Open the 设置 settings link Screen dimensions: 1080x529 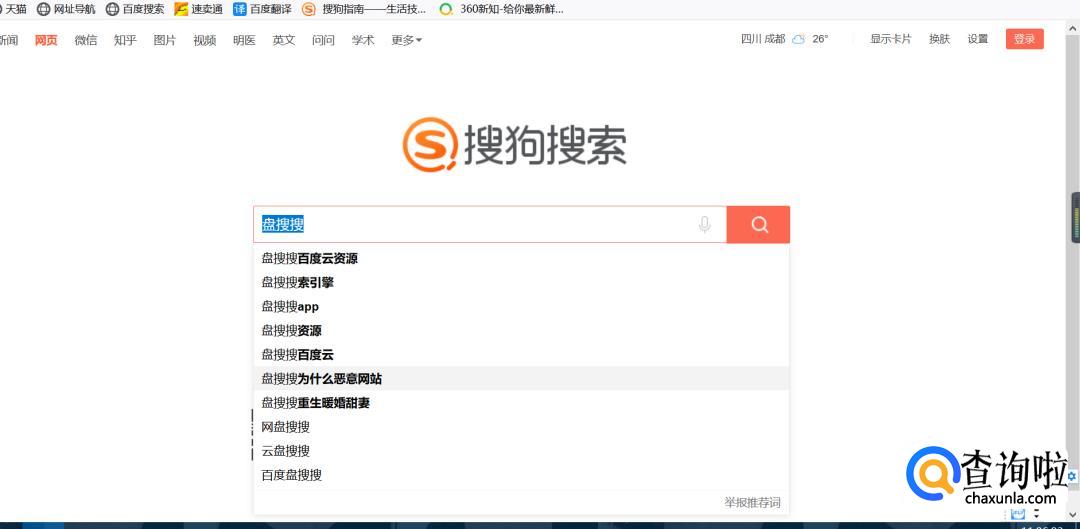tap(977, 39)
